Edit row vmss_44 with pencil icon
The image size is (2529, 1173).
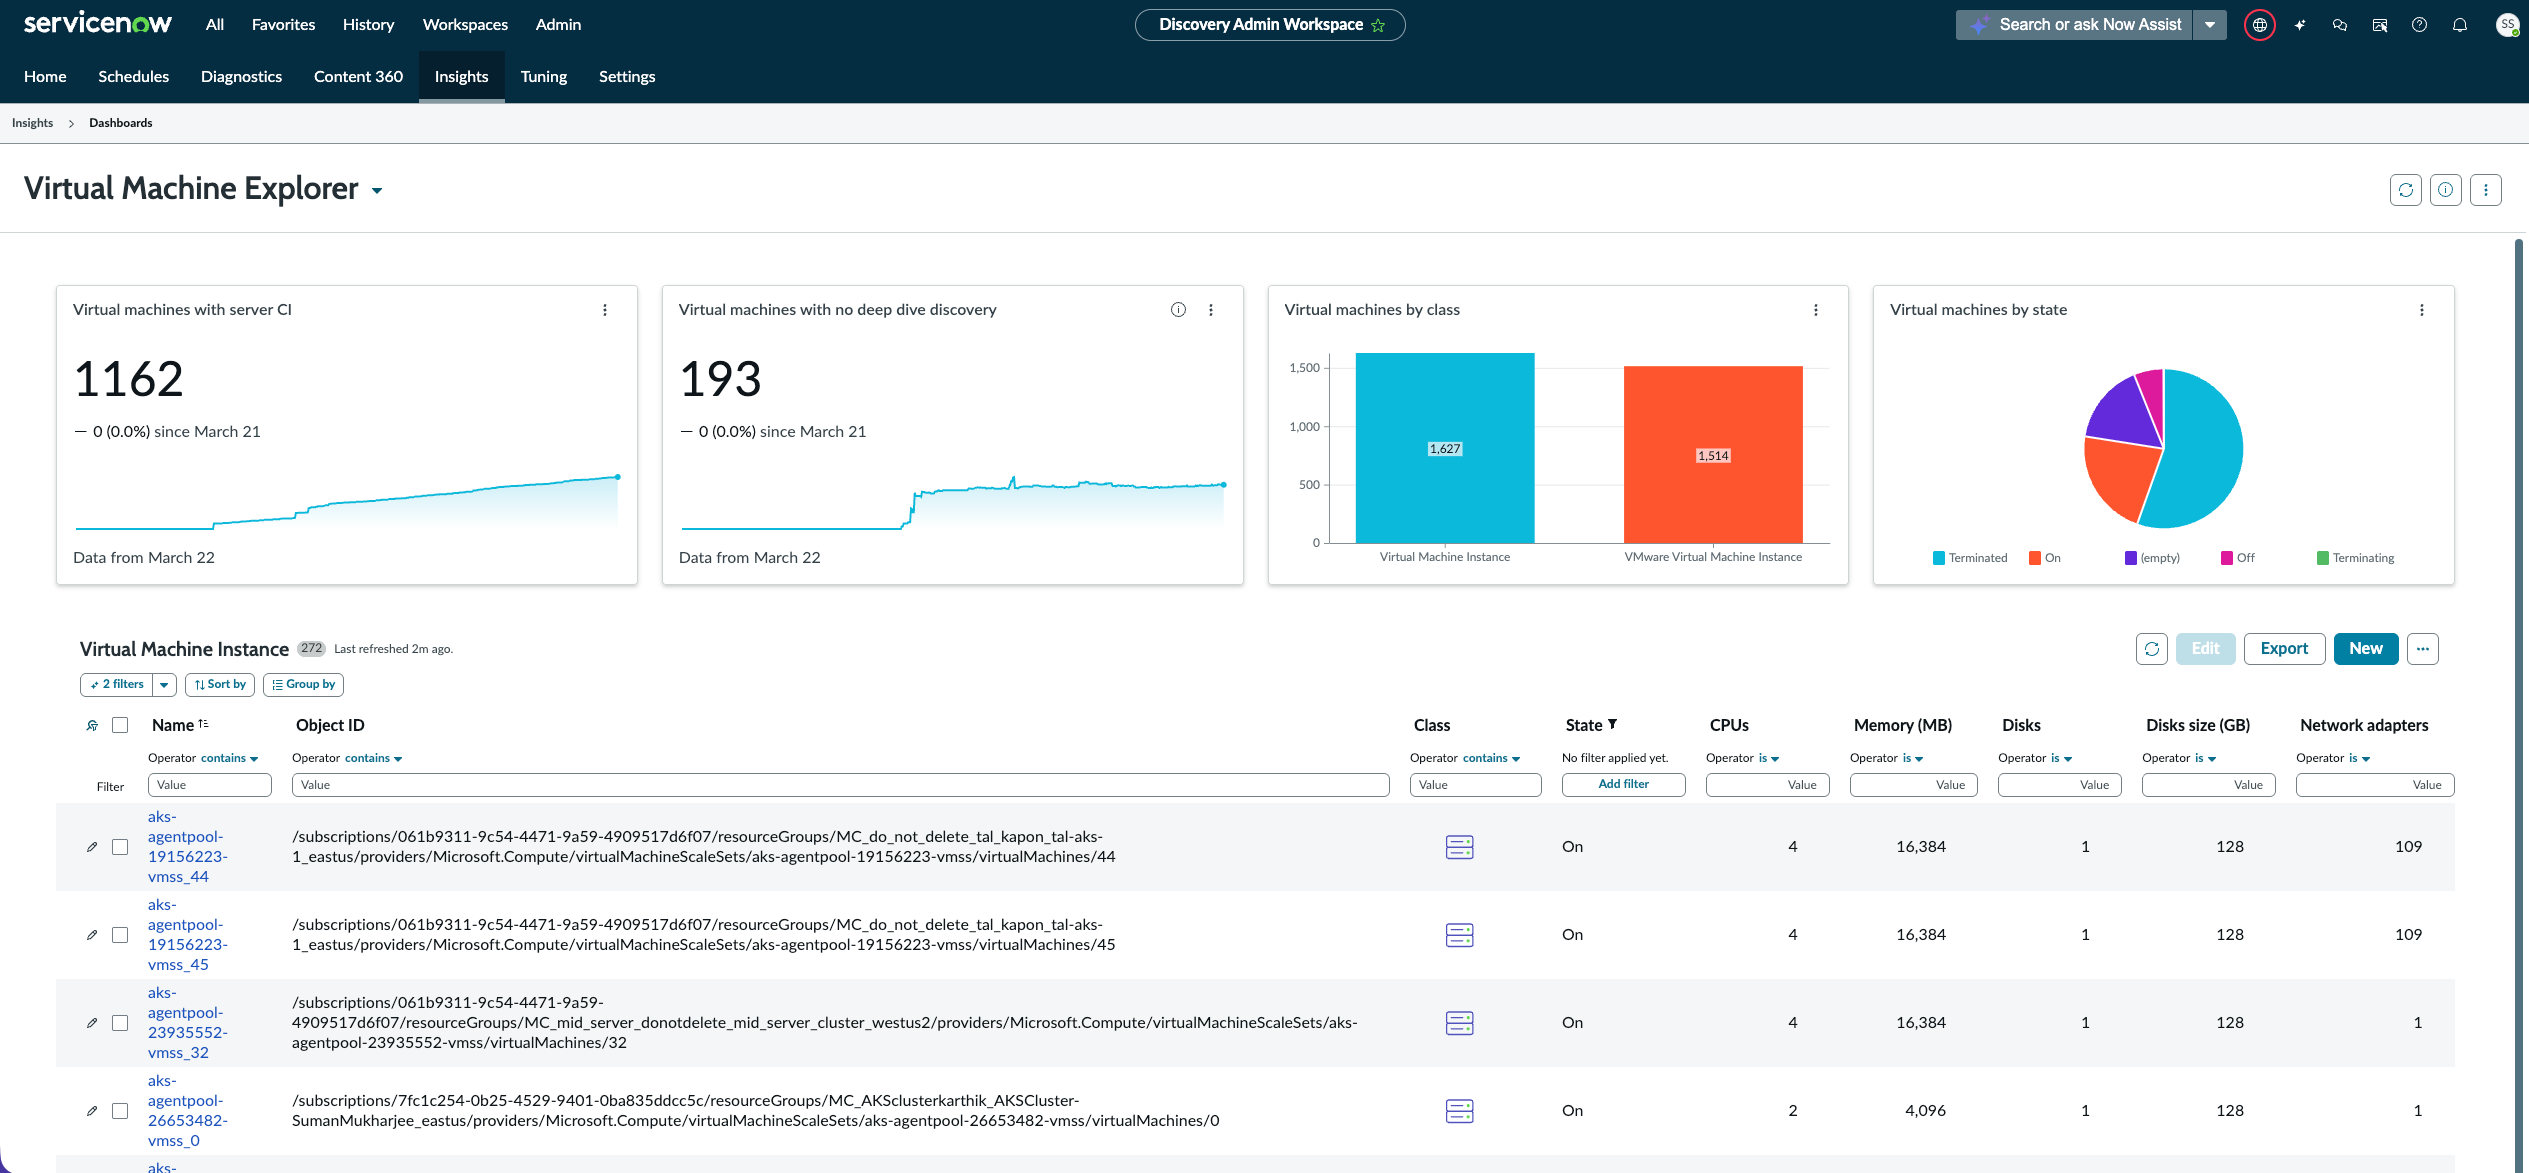click(x=92, y=847)
